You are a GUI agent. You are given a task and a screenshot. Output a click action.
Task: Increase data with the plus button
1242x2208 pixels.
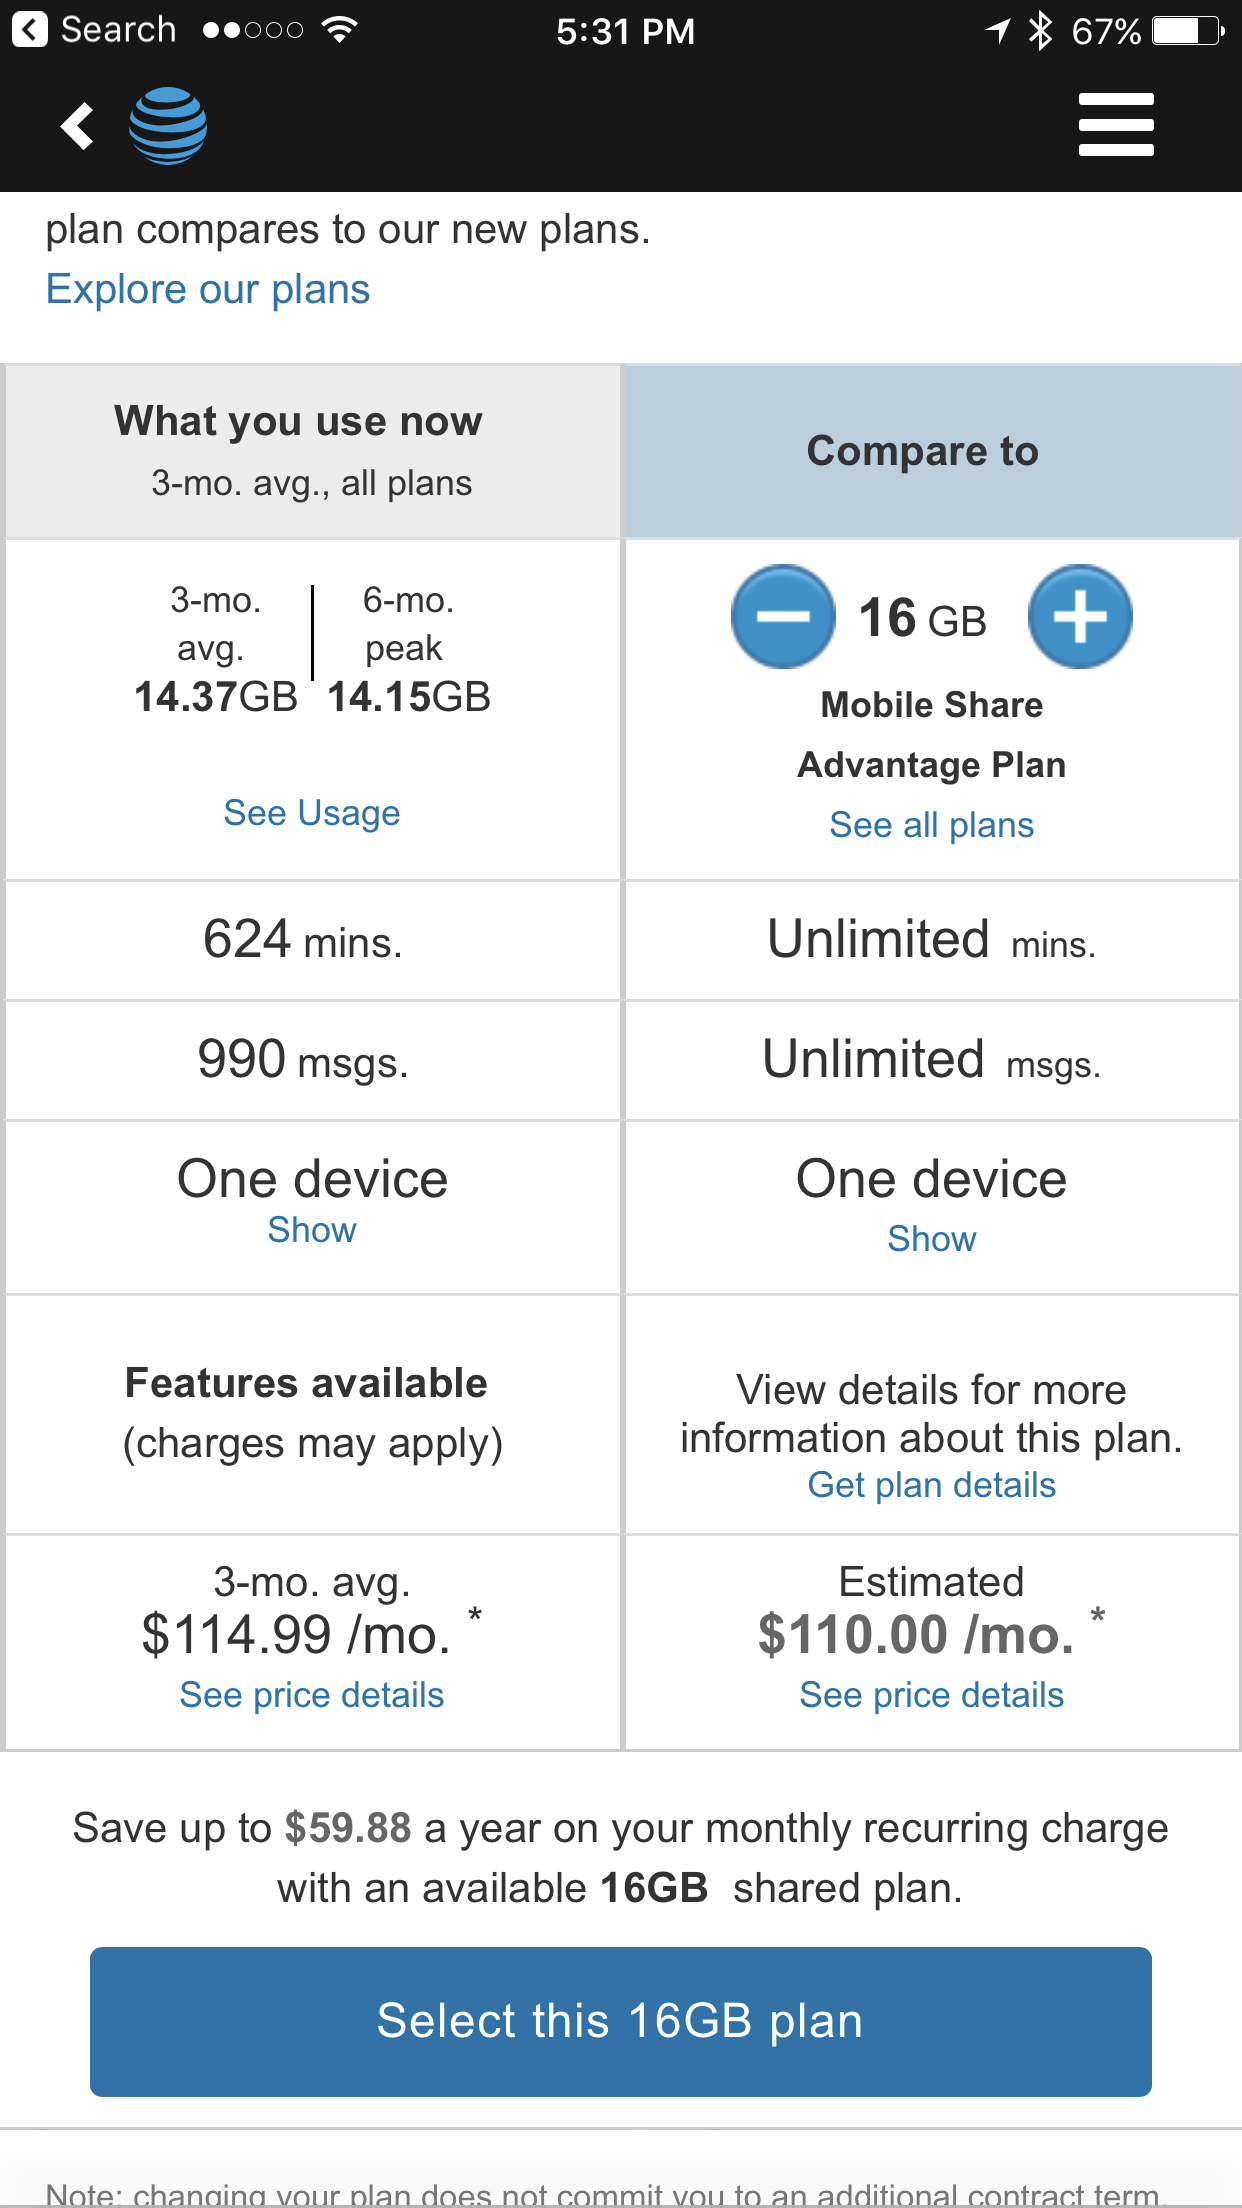1080,617
